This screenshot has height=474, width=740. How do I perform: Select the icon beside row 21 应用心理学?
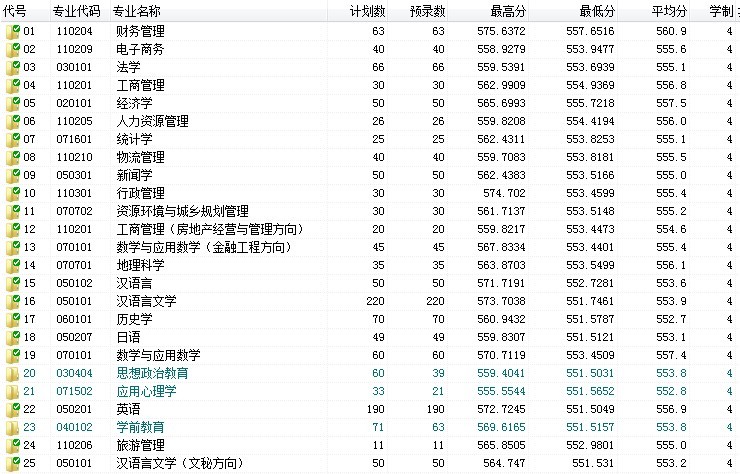coord(13,391)
